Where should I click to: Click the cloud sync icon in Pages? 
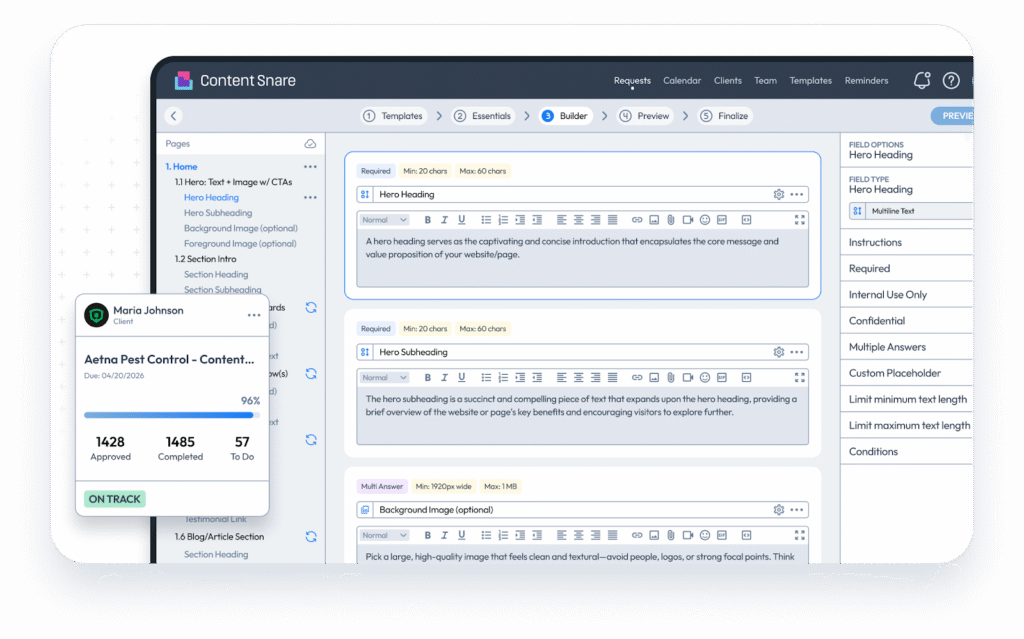[310, 144]
